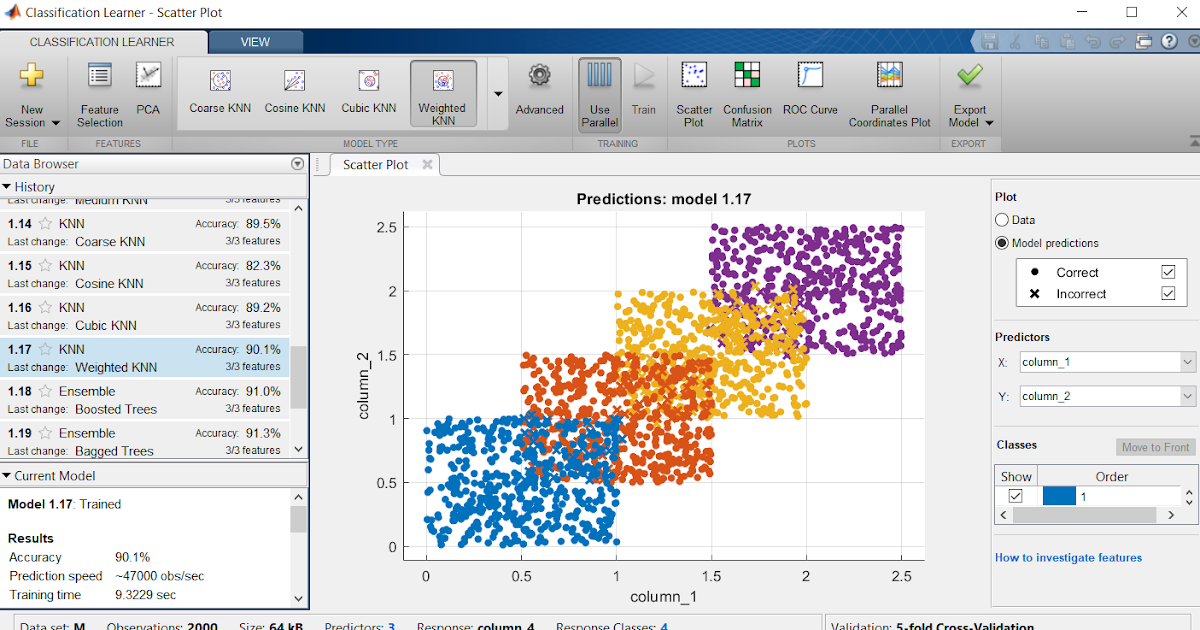Select the Data radio button
Screen dimensions: 1200x630
[x=1002, y=219]
